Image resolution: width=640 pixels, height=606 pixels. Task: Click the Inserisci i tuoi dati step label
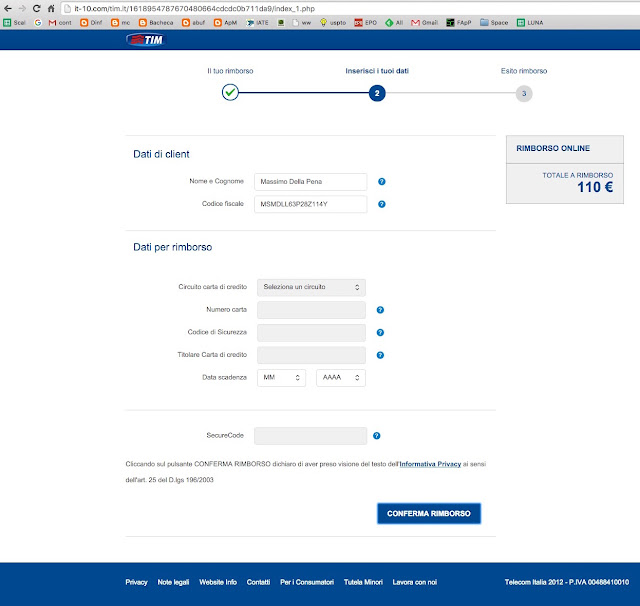[x=377, y=71]
